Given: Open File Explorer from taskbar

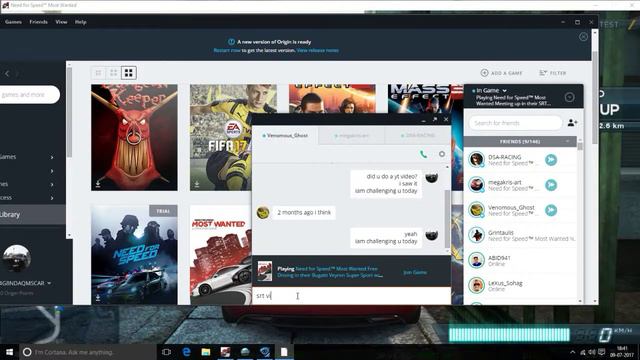Looking at the screenshot, I should click(x=206, y=352).
